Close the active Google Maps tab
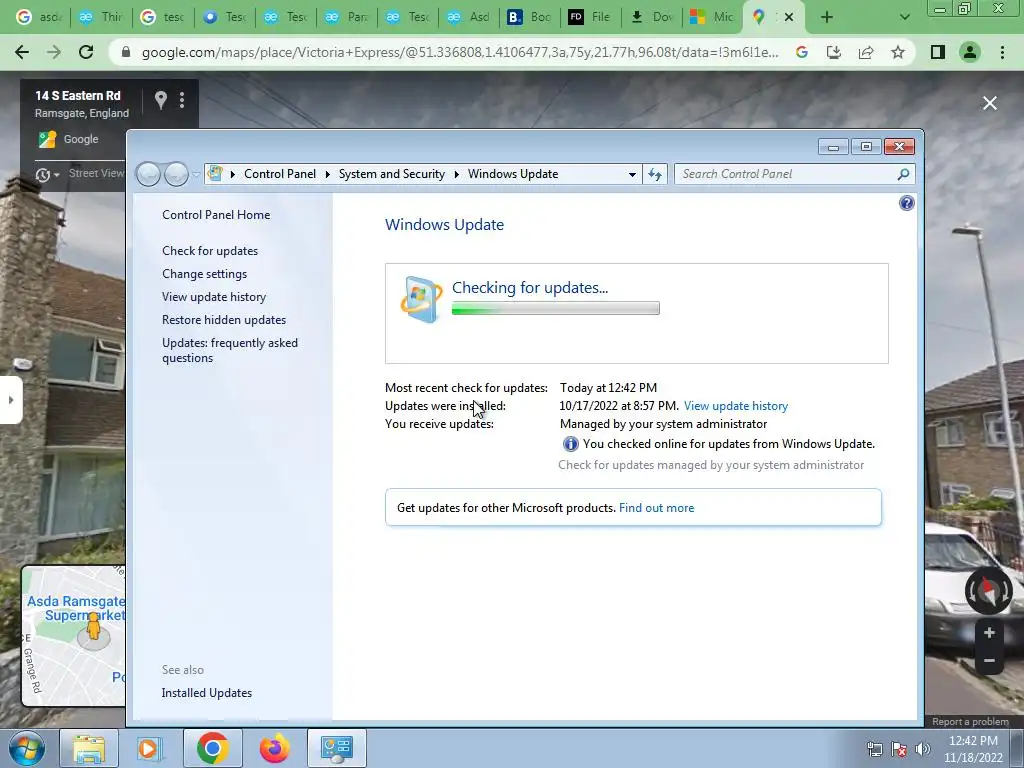 pyautogui.click(x=789, y=17)
